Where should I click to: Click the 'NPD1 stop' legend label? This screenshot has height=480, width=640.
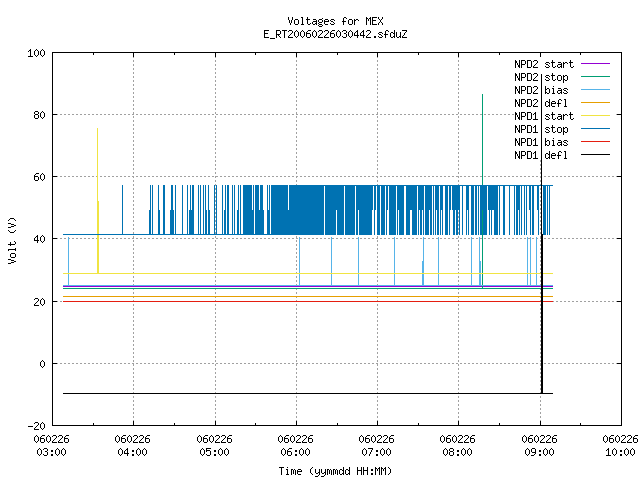[x=541, y=129]
